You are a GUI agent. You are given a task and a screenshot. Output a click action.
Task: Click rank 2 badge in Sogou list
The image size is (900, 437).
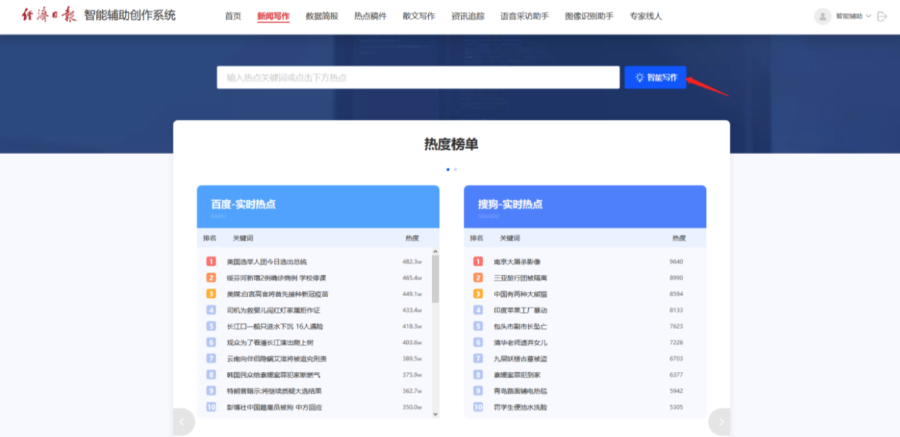point(478,278)
